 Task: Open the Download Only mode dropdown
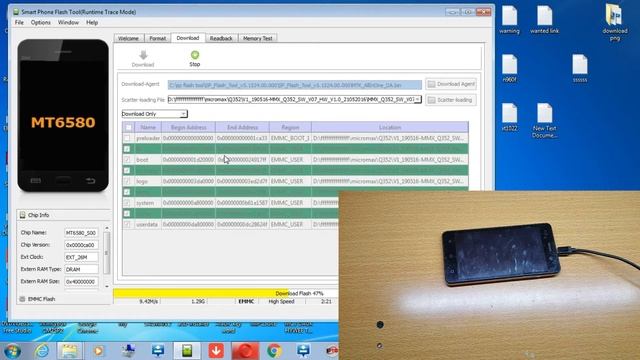(154, 114)
